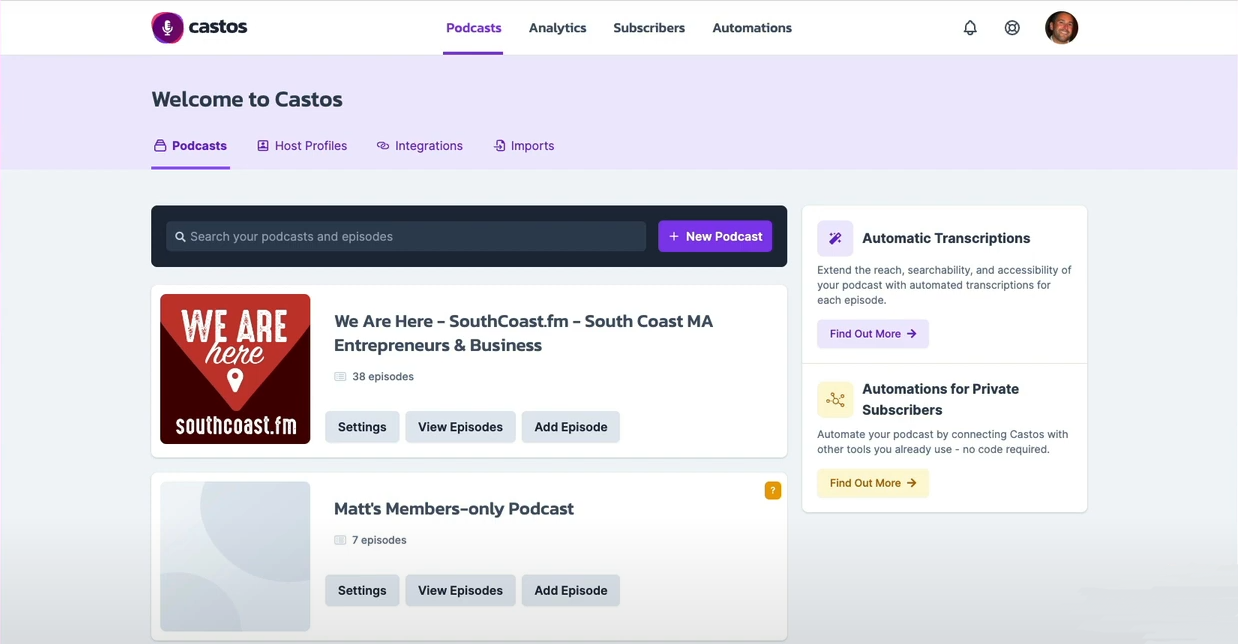Viewport: 1238px width, 644px height.
Task: Click the search magnifier icon
Action: pyautogui.click(x=180, y=236)
